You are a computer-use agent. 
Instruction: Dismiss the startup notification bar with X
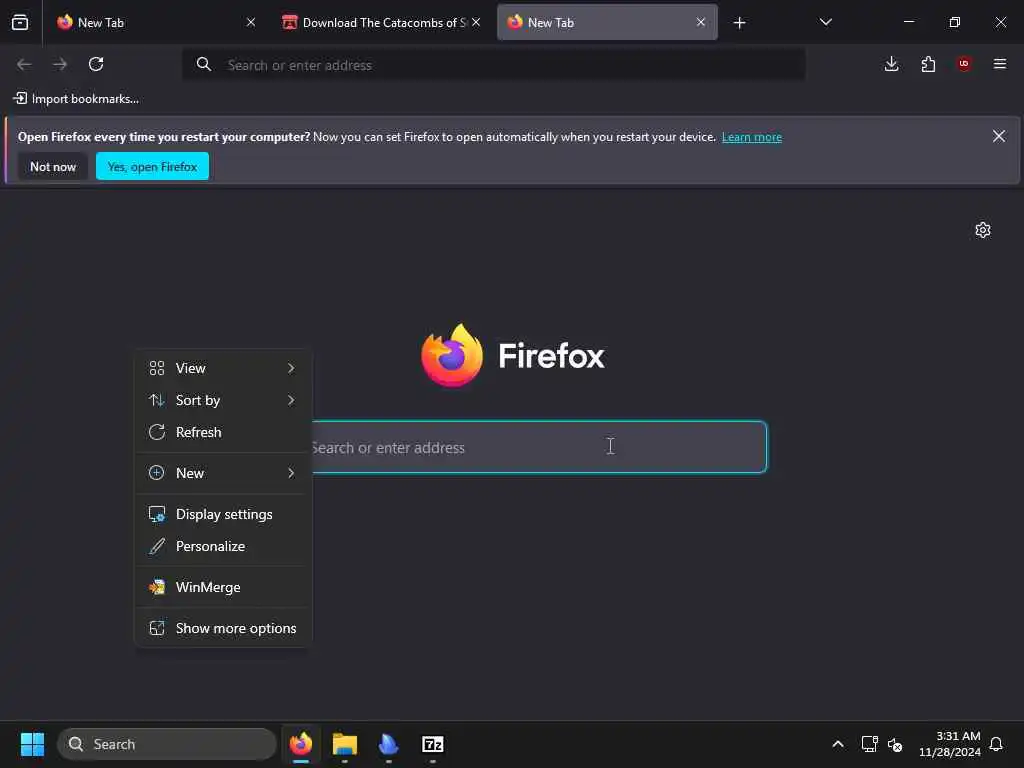[x=999, y=136]
